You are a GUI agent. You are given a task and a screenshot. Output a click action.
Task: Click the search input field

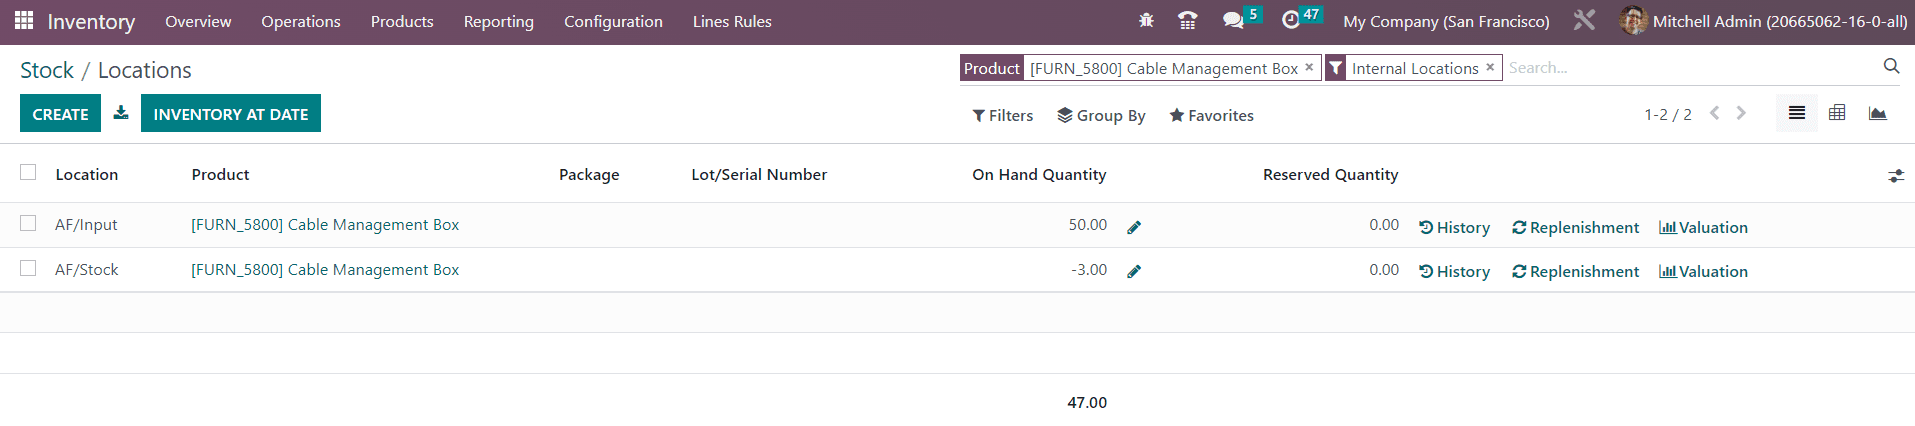pyautogui.click(x=1690, y=68)
